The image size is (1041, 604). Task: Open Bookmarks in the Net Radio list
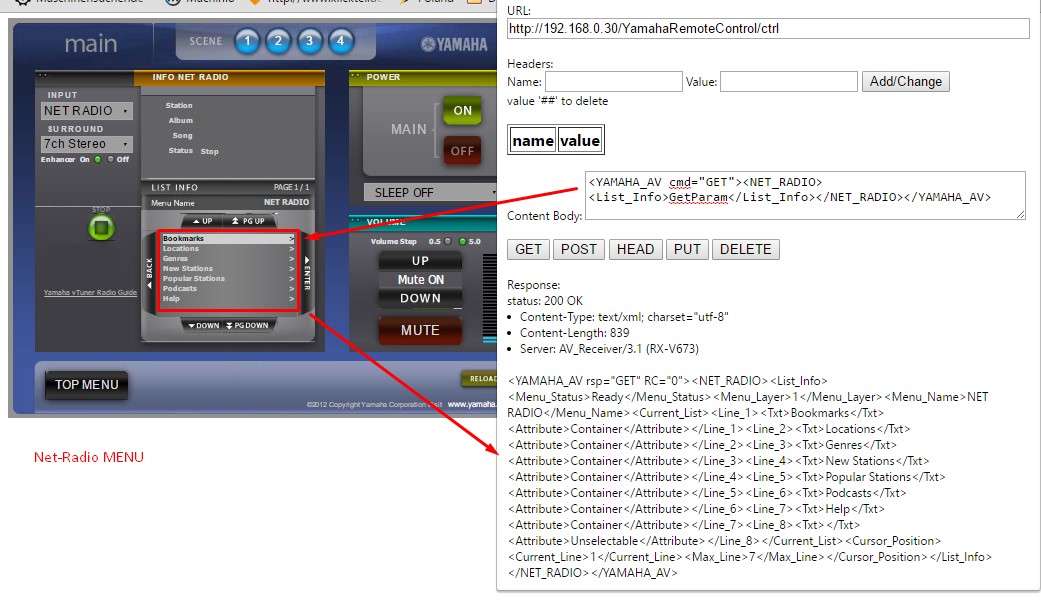coord(228,238)
